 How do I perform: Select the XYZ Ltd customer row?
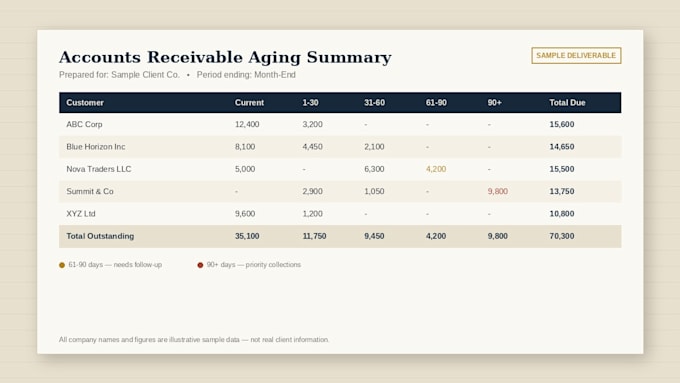click(x=340, y=214)
